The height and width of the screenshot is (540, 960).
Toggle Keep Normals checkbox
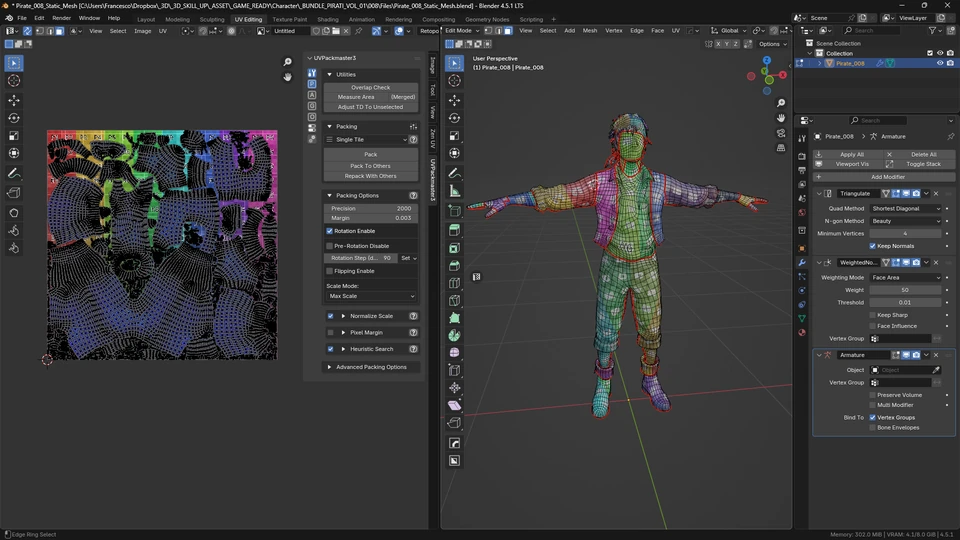pos(872,246)
